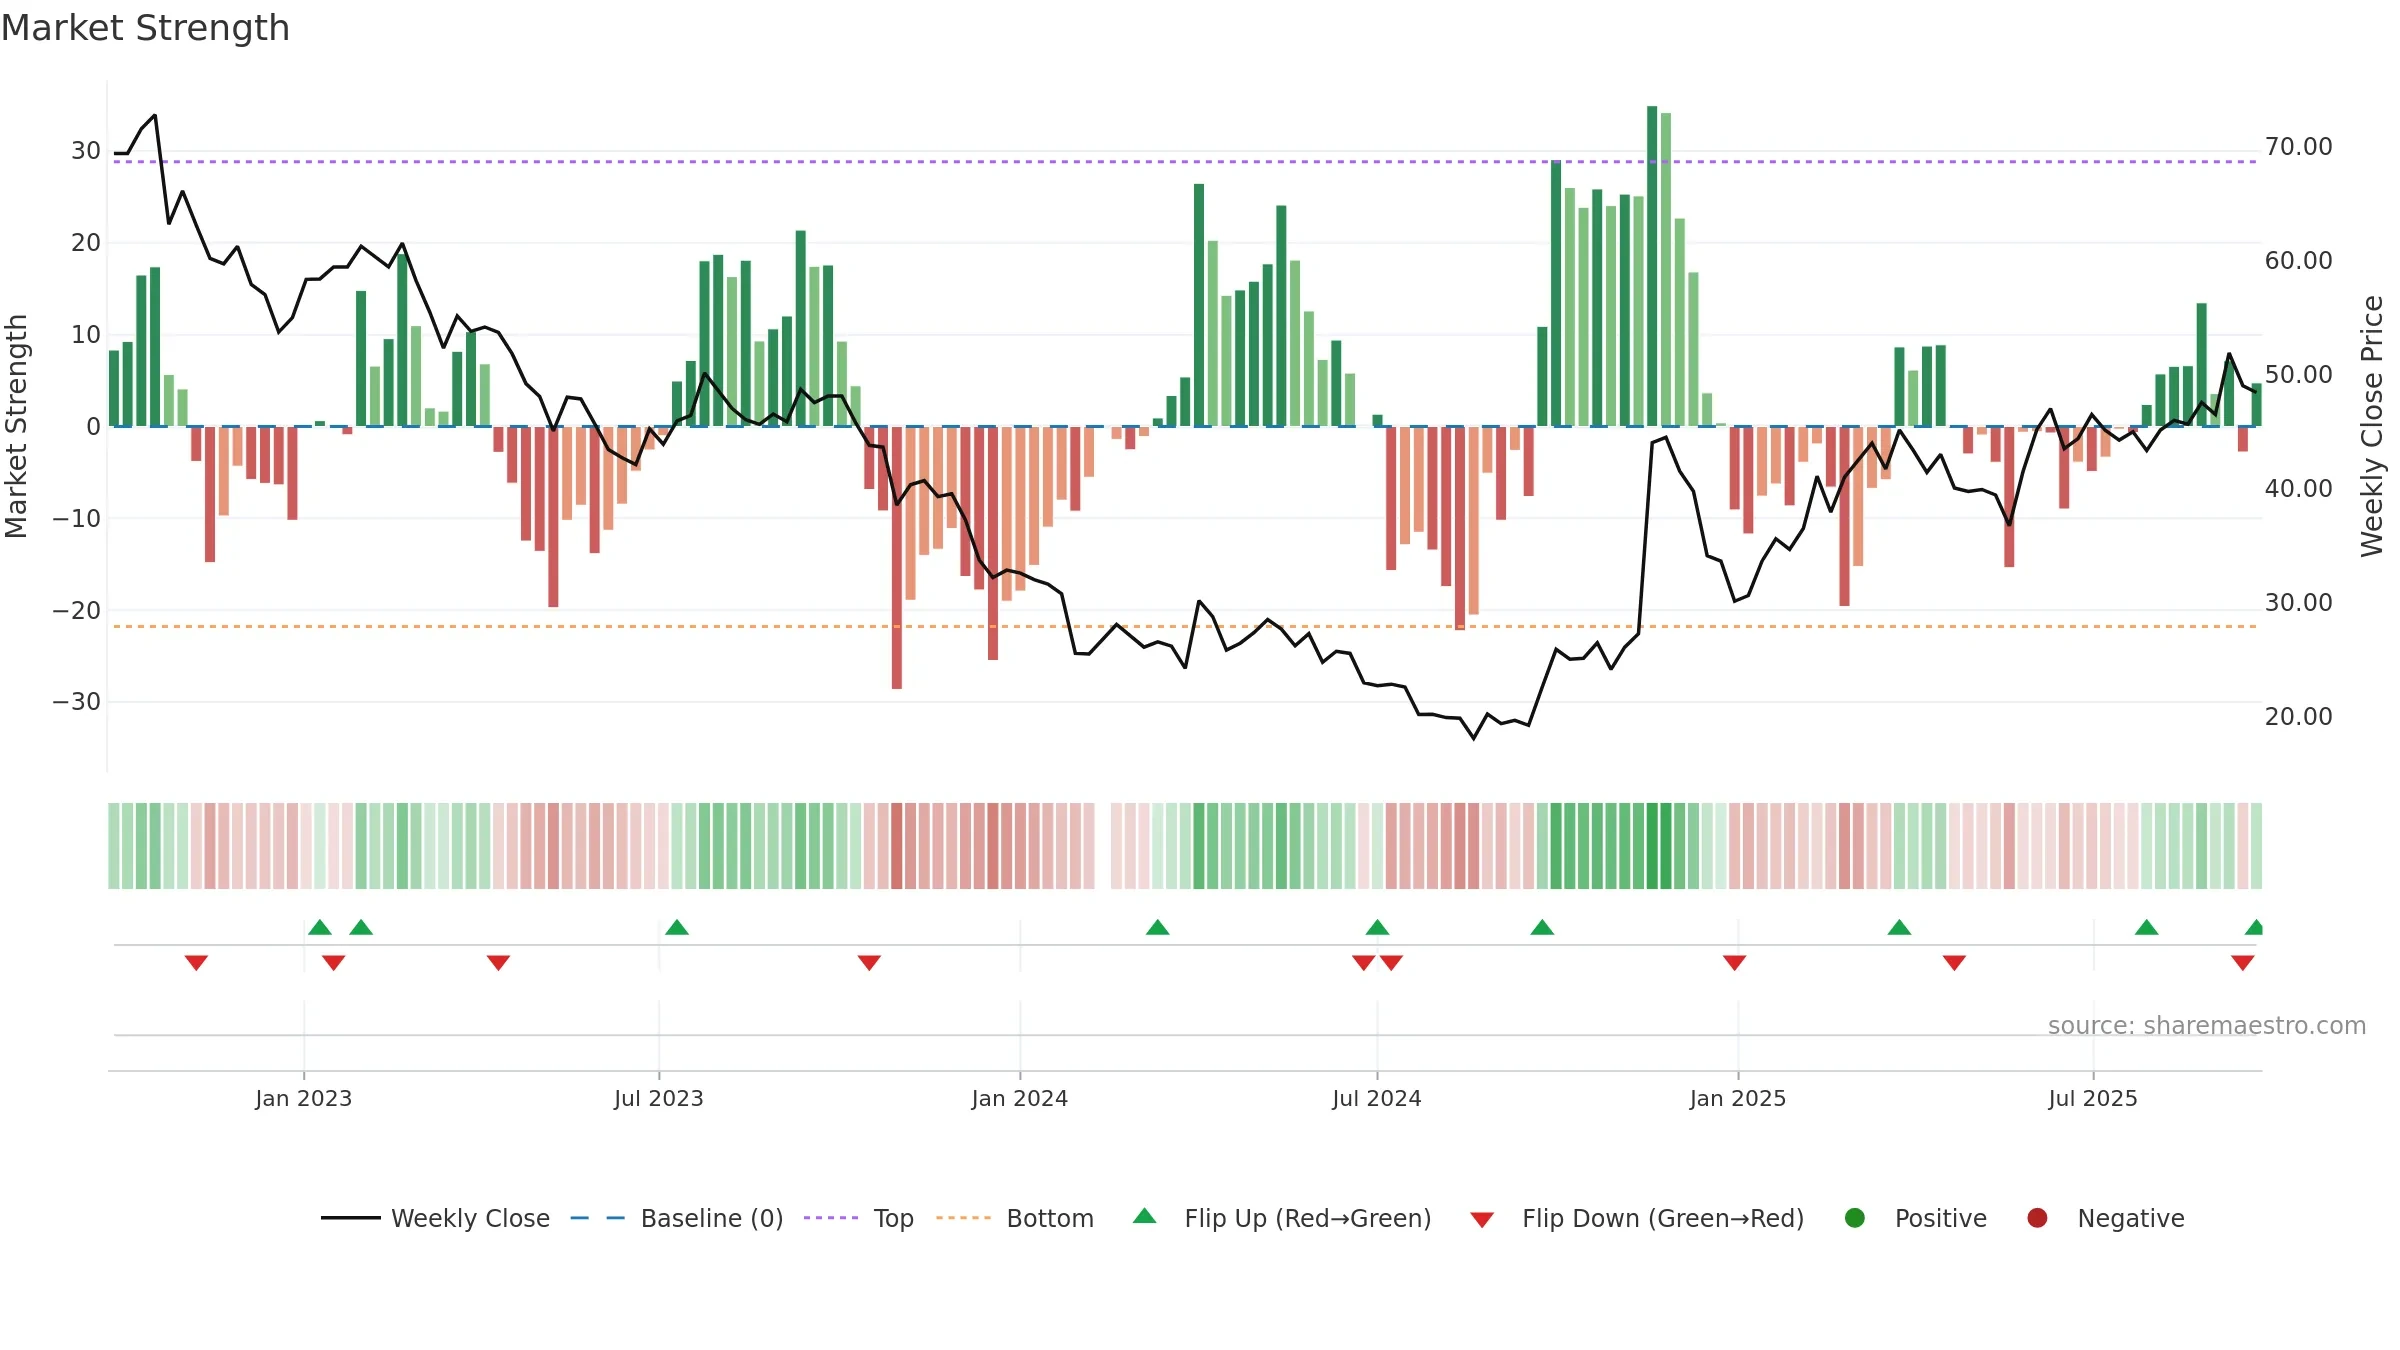Click the −30 tick on the strength axis
The image size is (2400, 1350).
[x=77, y=702]
